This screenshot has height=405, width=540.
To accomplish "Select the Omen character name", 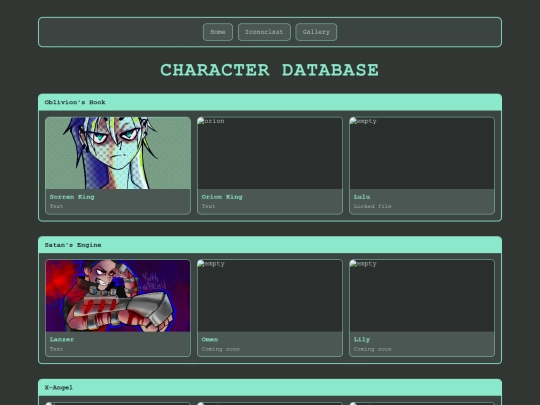I will [210, 340].
